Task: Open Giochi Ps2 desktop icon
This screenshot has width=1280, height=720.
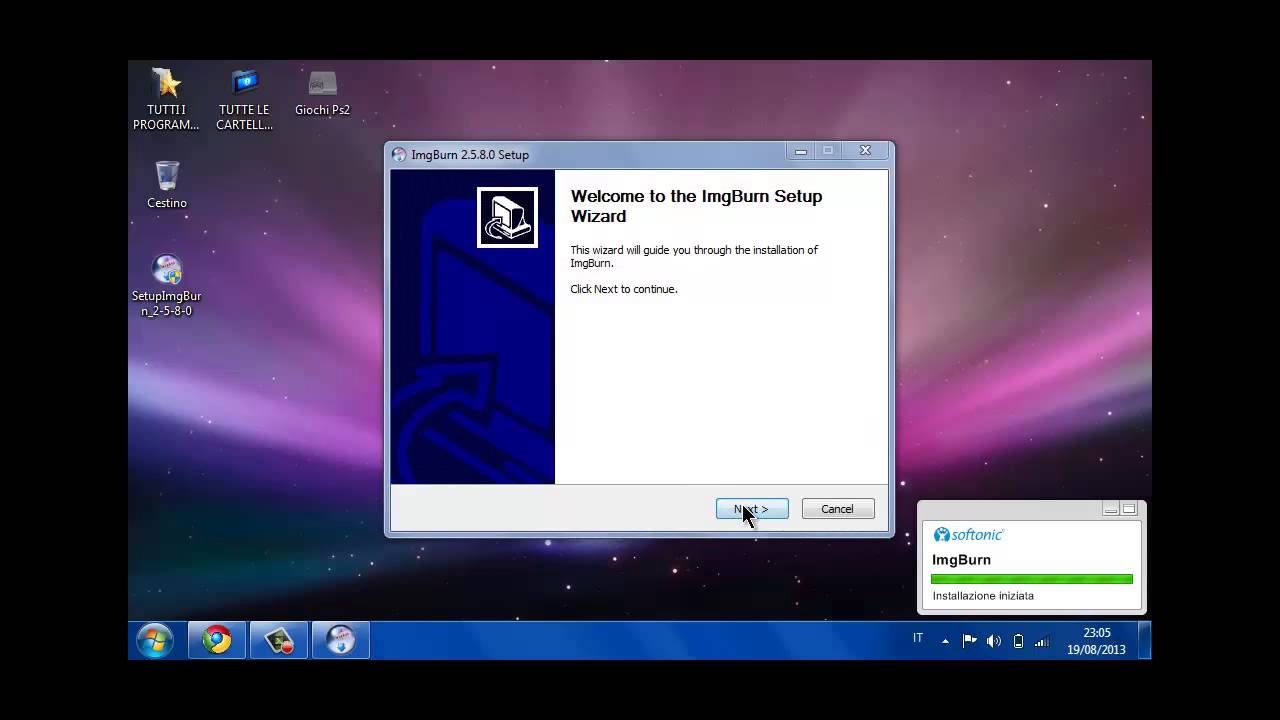Action: 322,92
